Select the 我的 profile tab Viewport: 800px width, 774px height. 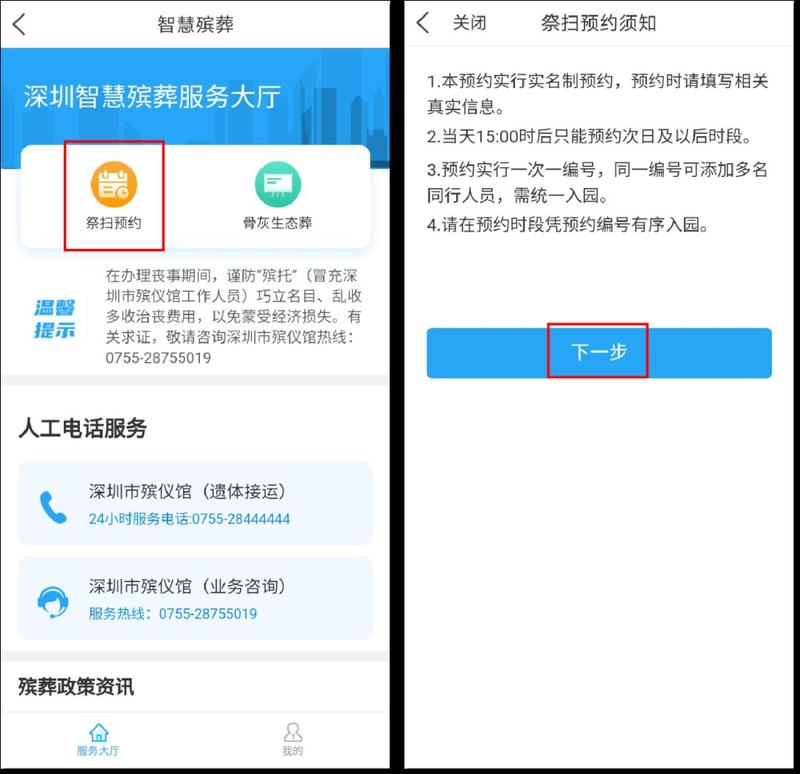point(292,739)
